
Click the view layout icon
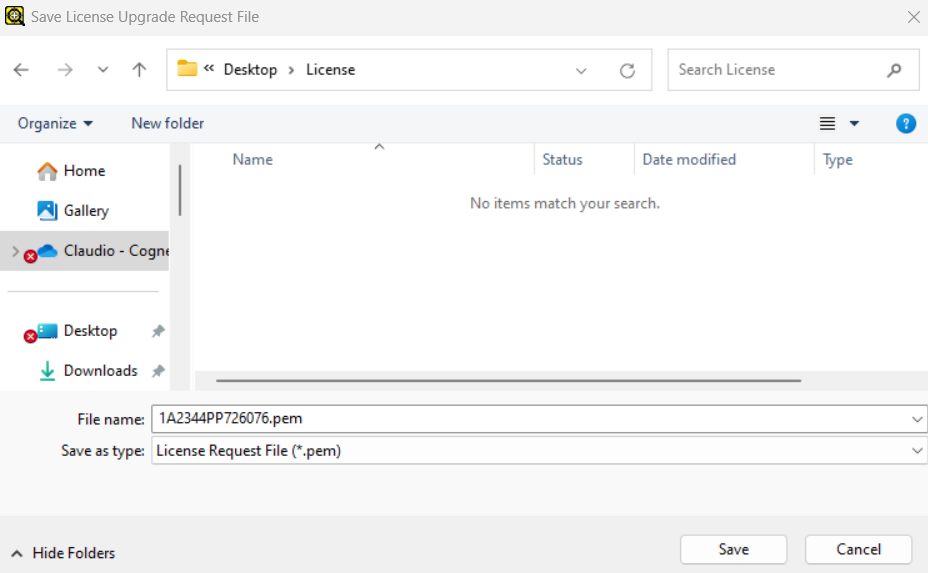(x=827, y=124)
